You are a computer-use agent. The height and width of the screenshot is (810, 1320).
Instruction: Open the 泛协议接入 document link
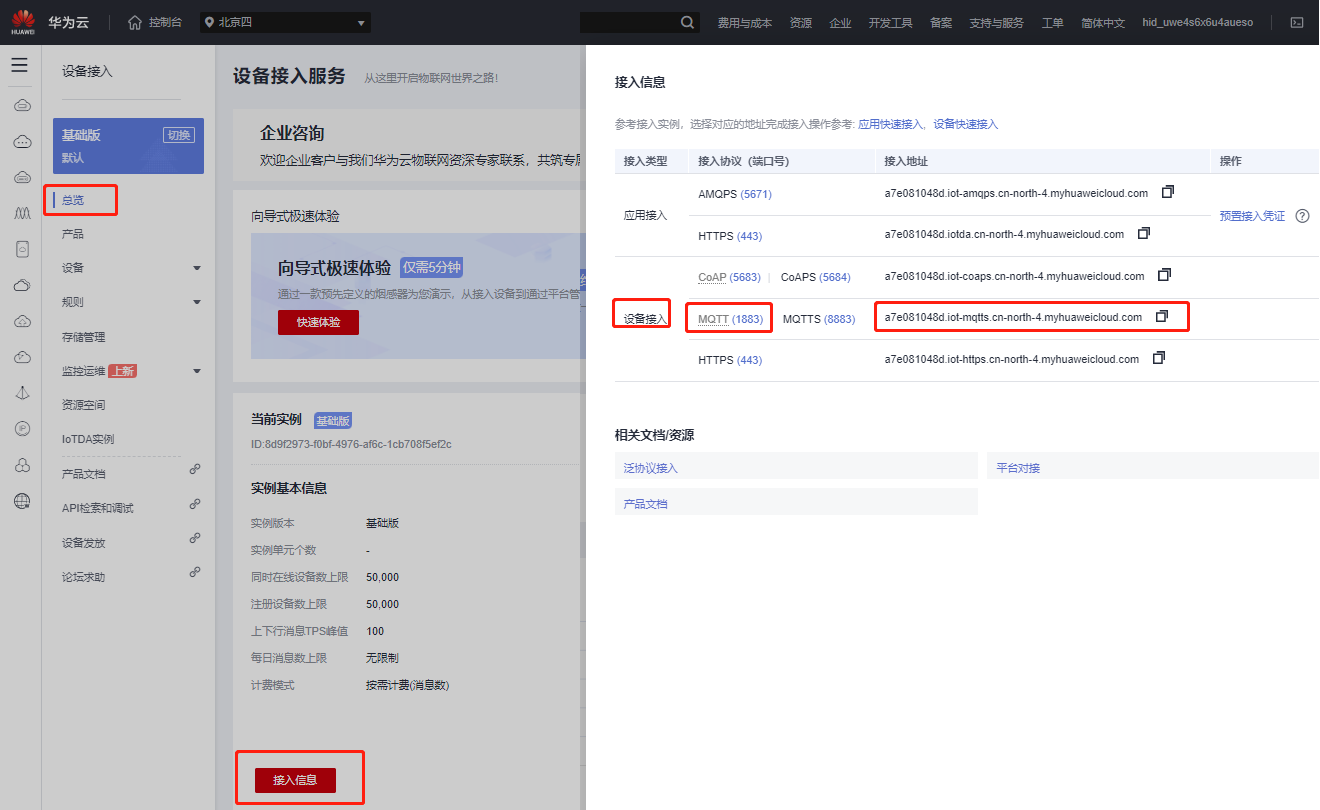coord(650,468)
